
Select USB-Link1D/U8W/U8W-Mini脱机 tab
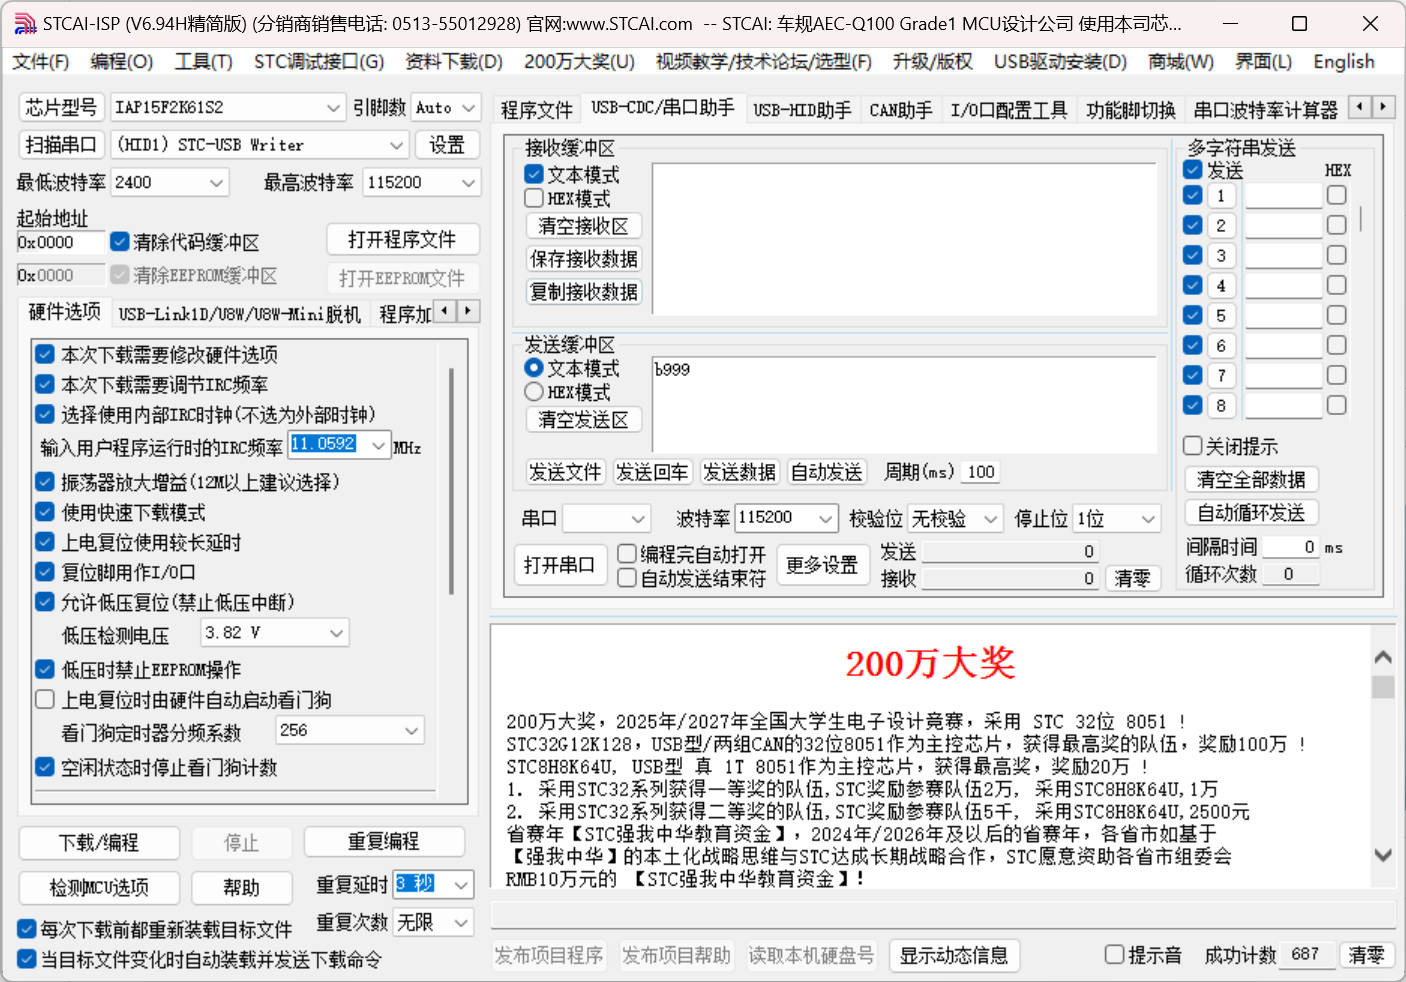point(240,314)
